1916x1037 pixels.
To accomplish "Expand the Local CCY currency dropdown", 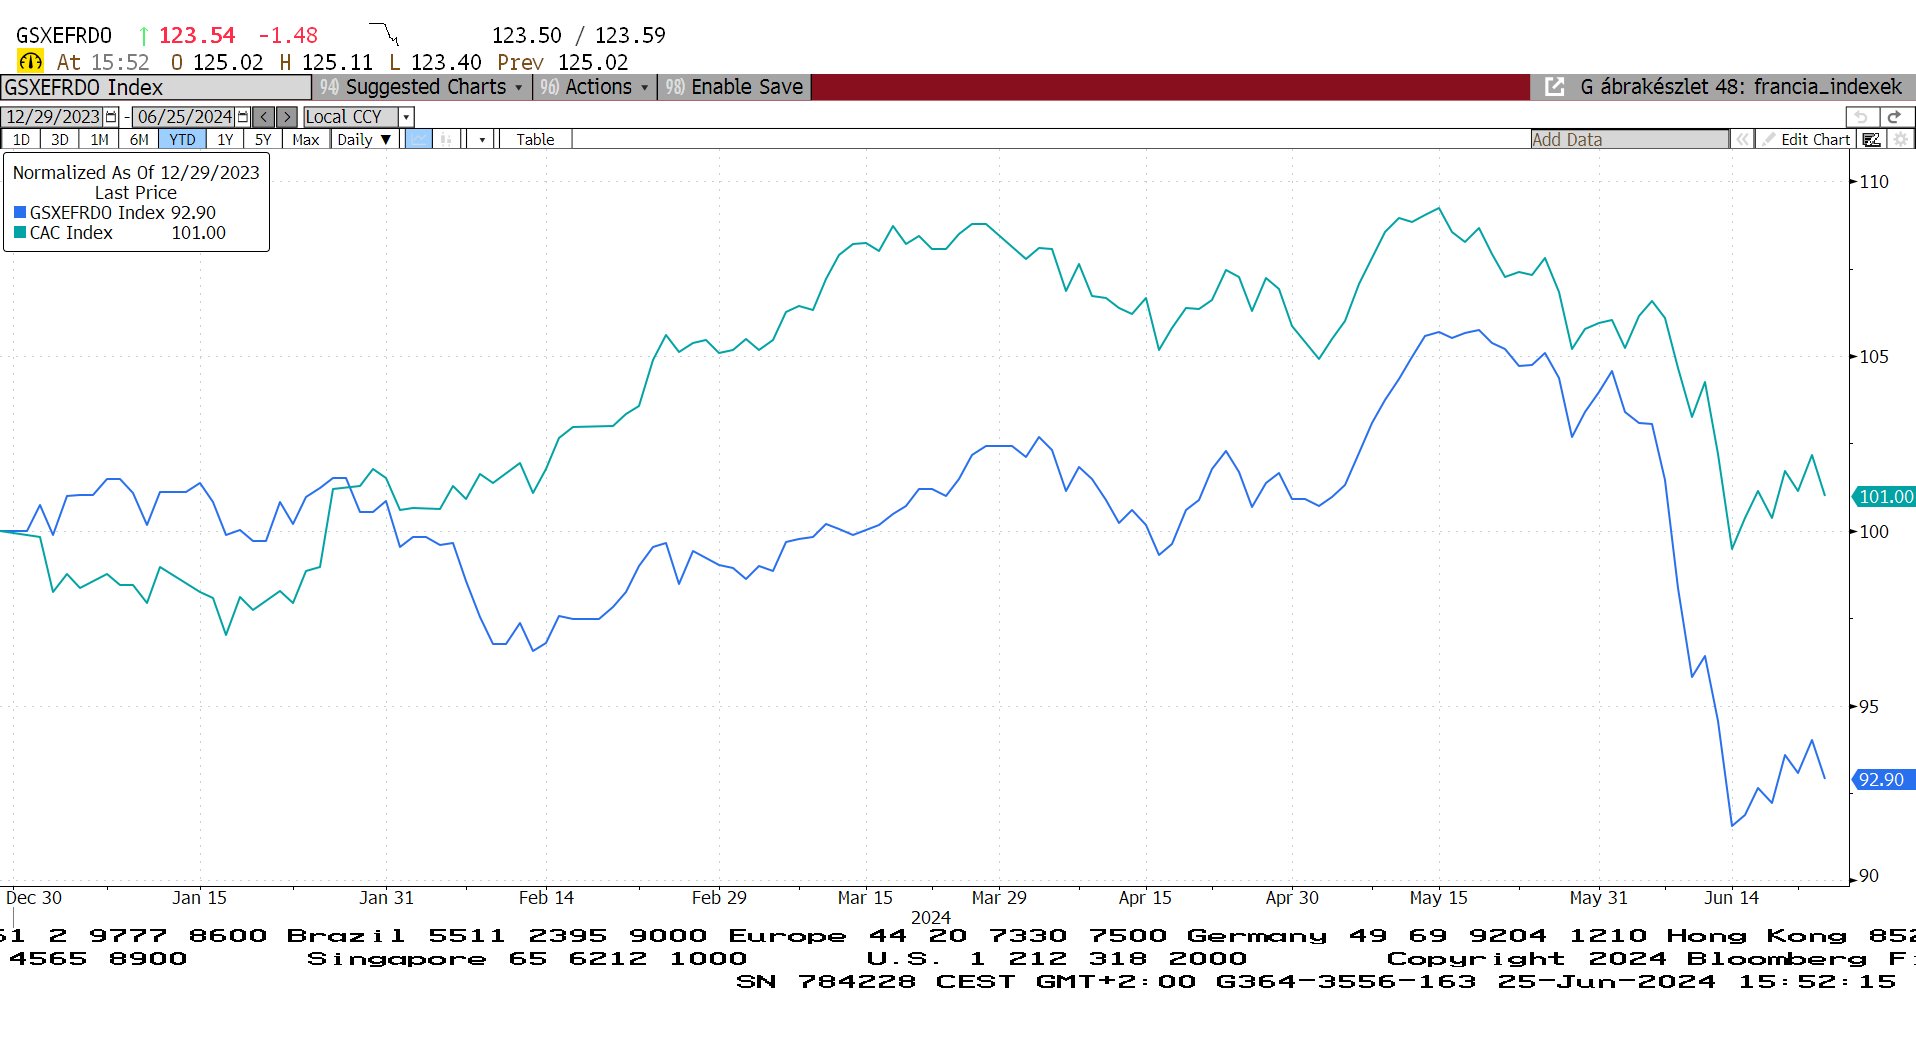I will pyautogui.click(x=406, y=117).
